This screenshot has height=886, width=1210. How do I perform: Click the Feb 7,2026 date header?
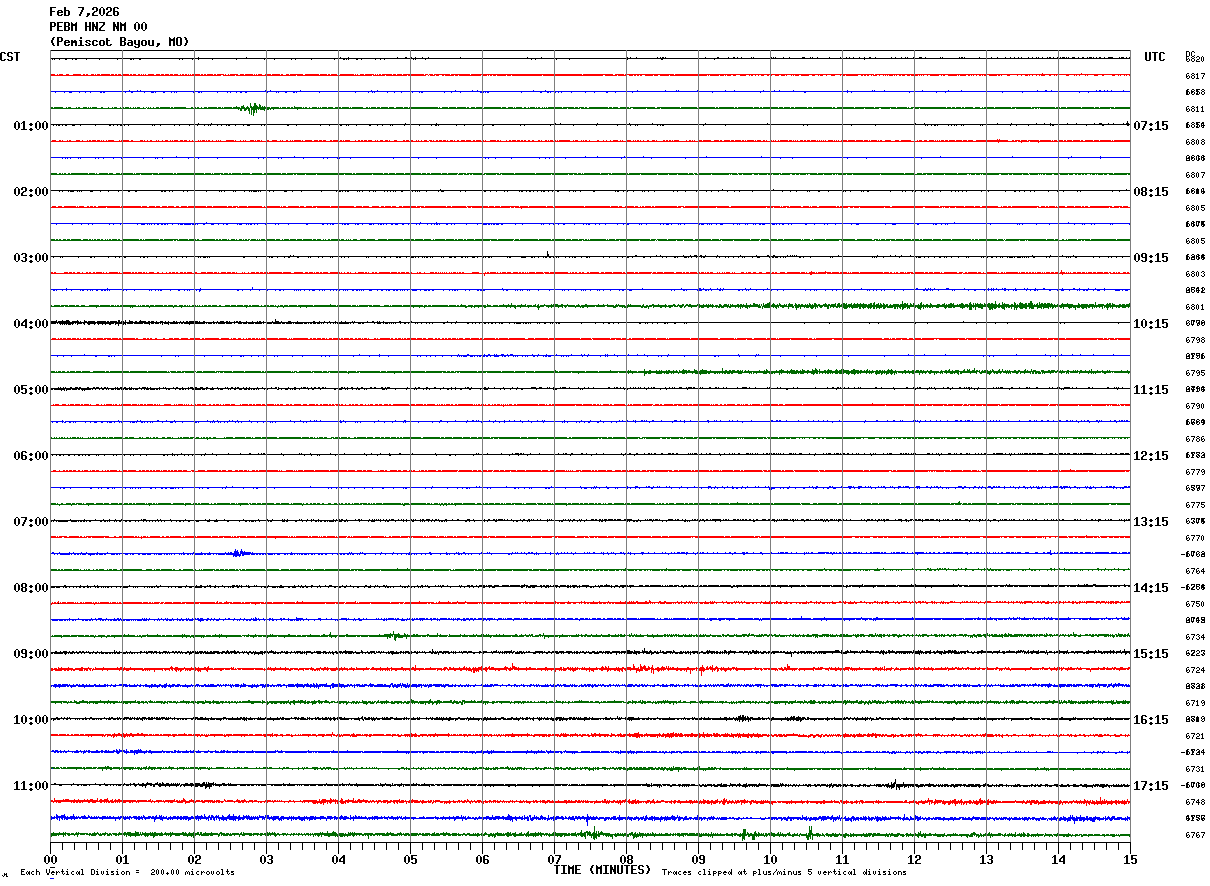coord(84,12)
